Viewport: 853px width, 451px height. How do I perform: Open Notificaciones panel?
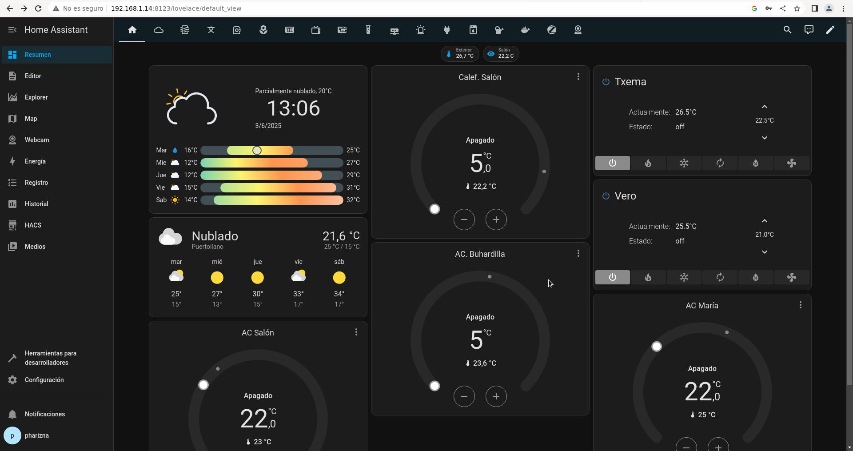point(57,414)
